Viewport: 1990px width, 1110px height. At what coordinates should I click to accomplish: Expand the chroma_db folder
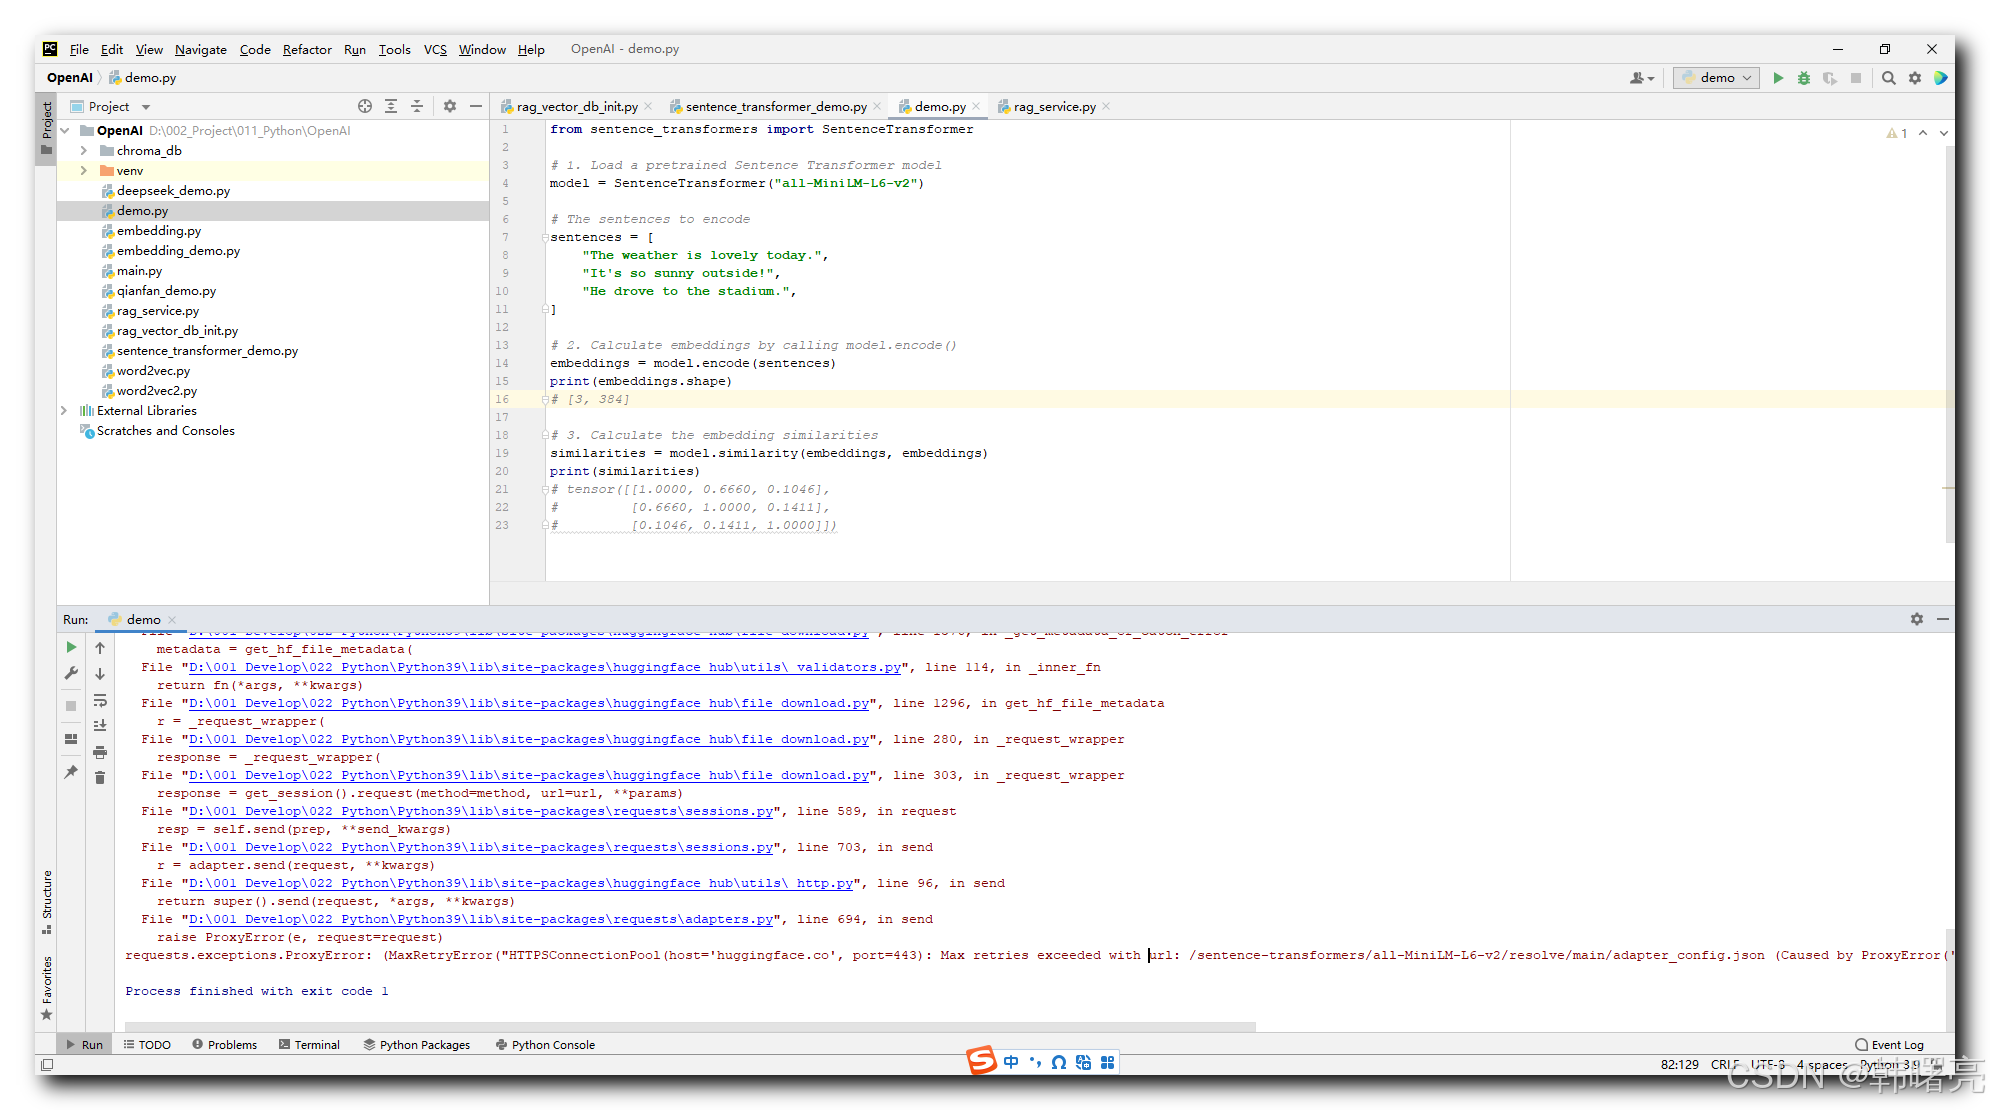pos(84,151)
